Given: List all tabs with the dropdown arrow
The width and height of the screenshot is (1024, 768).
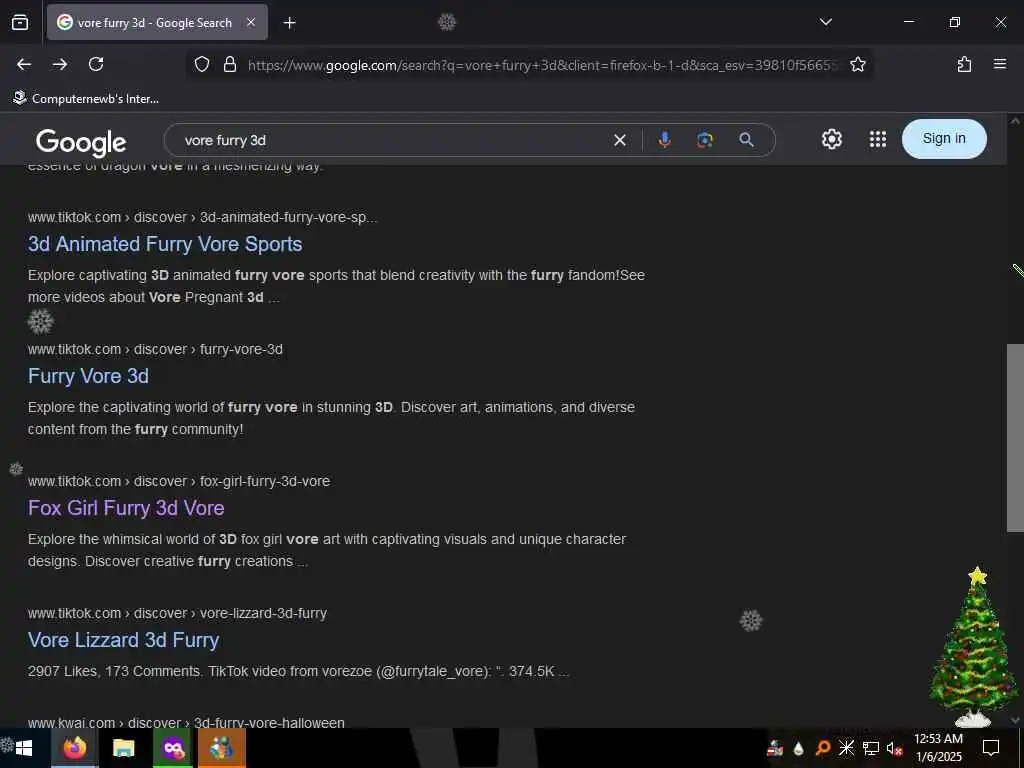Looking at the screenshot, I should click(825, 22).
